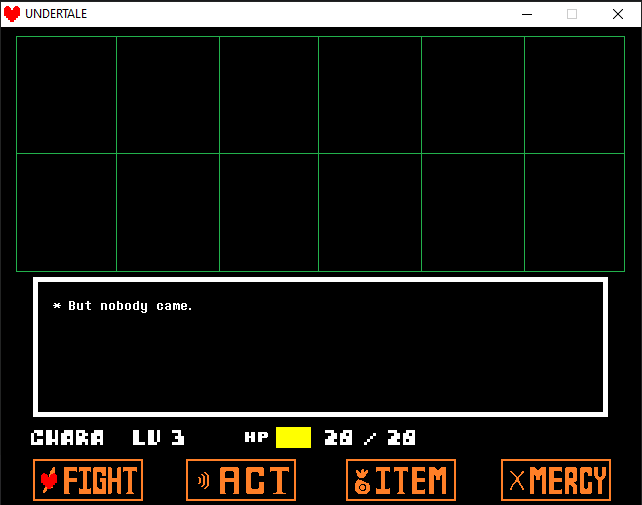Click the X icon in MERCY
642x505 pixels.
click(517, 480)
